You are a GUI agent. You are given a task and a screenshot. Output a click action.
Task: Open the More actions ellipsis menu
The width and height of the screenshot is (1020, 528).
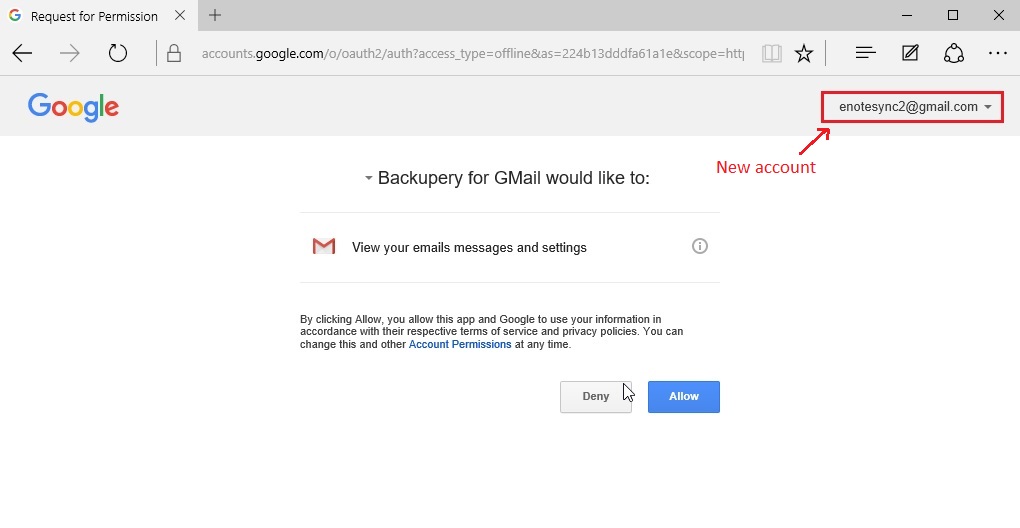click(x=997, y=53)
